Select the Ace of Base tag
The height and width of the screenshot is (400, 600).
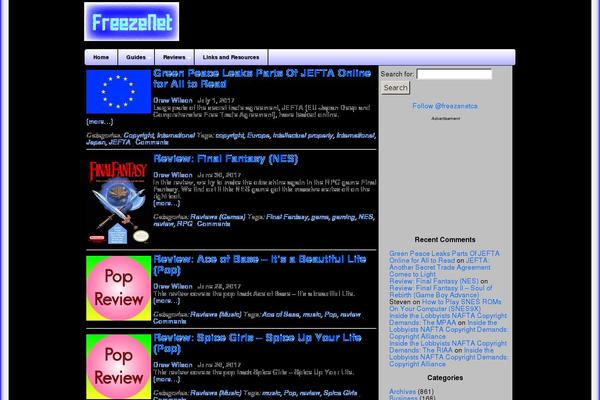pyautogui.click(x=280, y=315)
